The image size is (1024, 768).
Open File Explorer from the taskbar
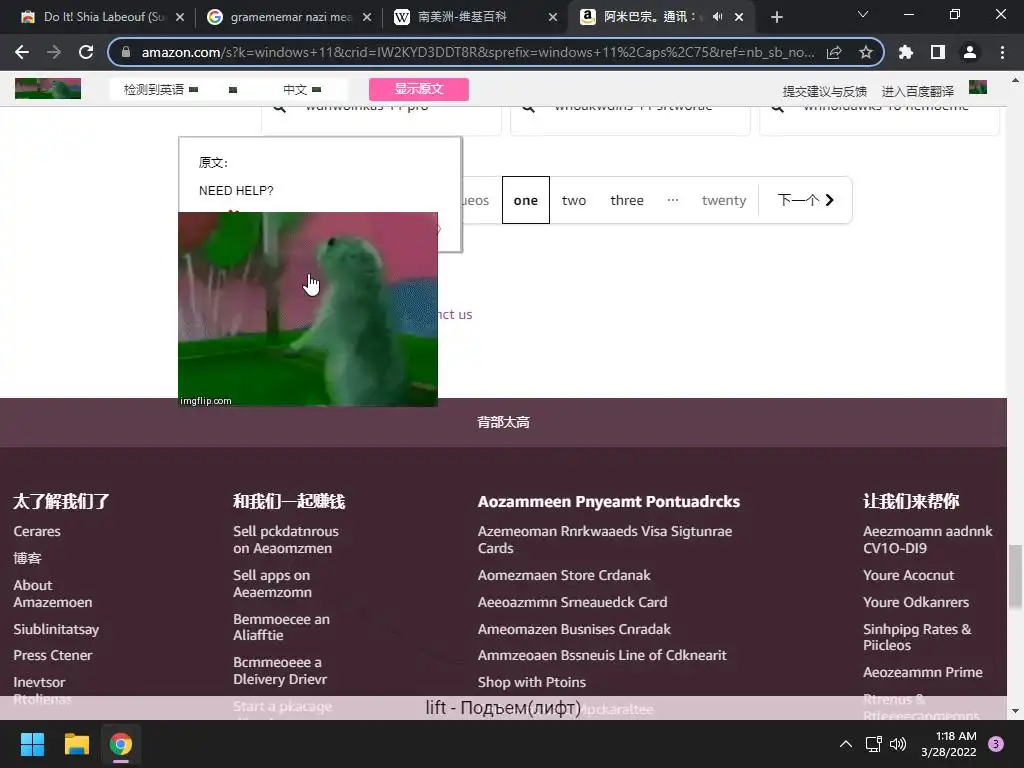point(76,744)
